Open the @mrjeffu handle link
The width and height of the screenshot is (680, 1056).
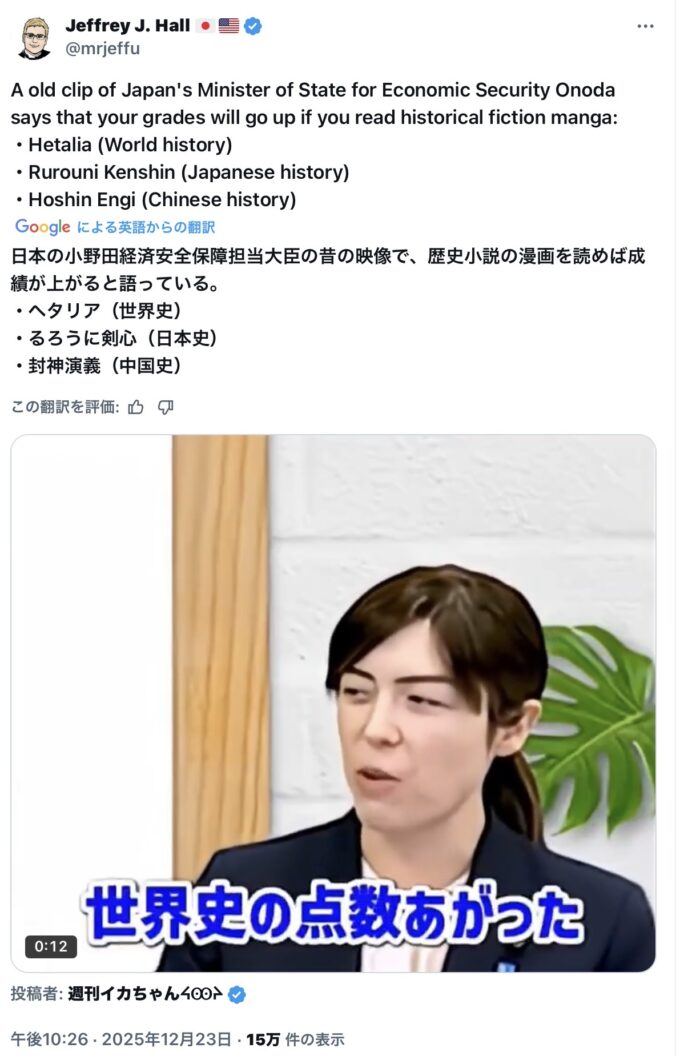102,48
